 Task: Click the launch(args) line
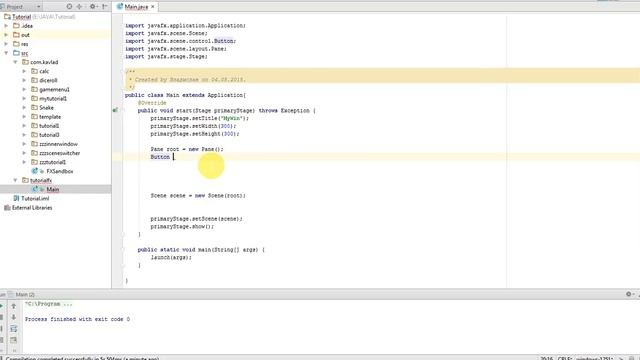[x=171, y=258]
